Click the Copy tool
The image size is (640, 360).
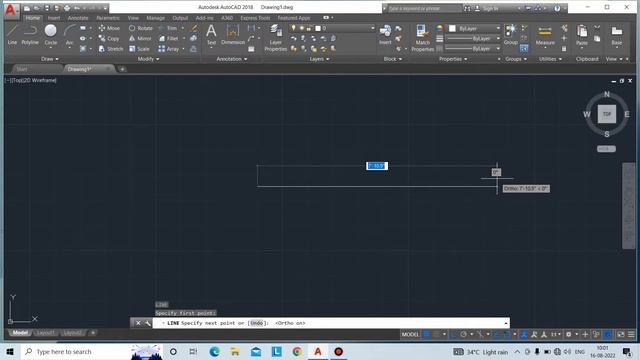tap(109, 38)
